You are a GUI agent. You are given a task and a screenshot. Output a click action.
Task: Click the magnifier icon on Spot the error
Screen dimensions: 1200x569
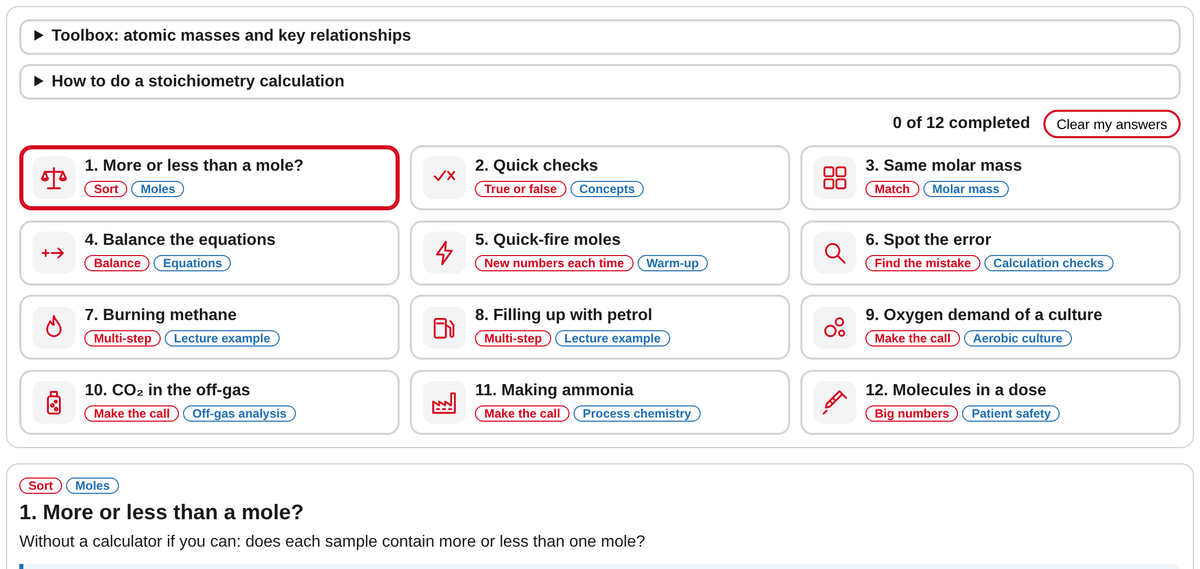(834, 253)
